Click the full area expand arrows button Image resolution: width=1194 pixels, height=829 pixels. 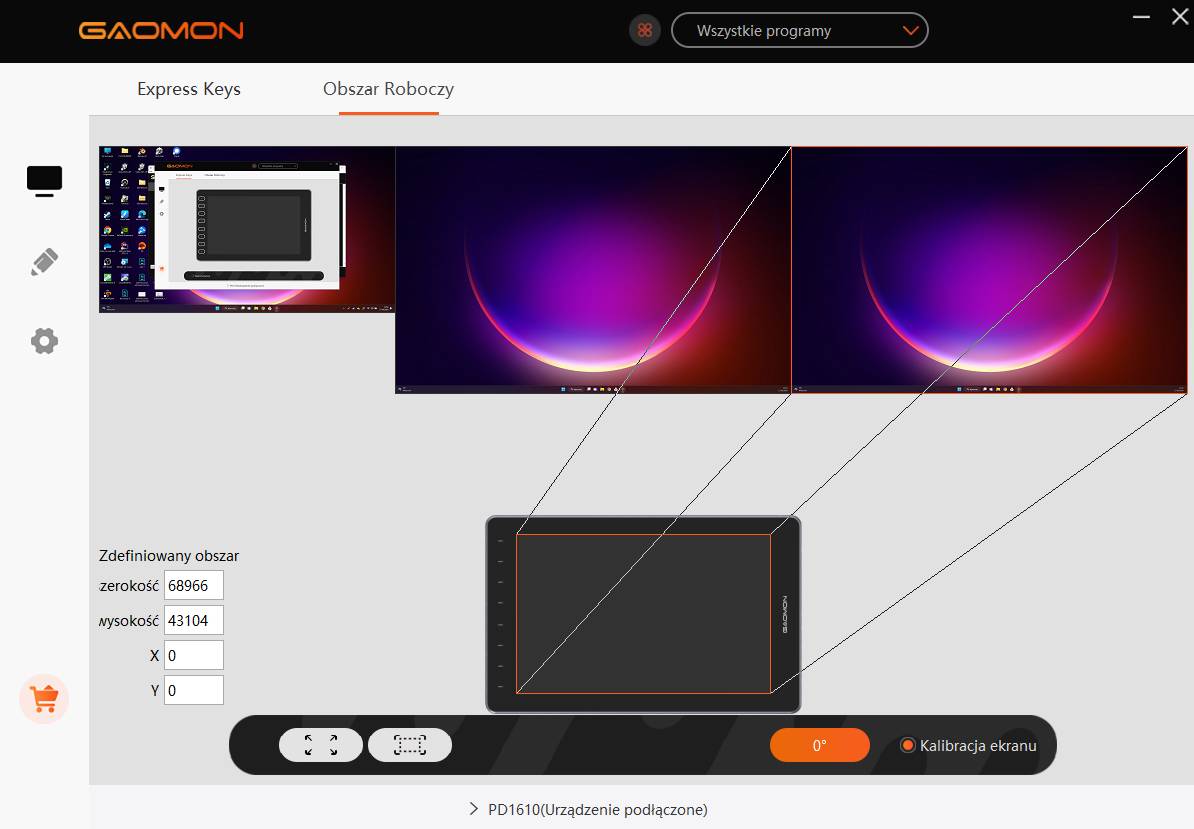click(320, 745)
